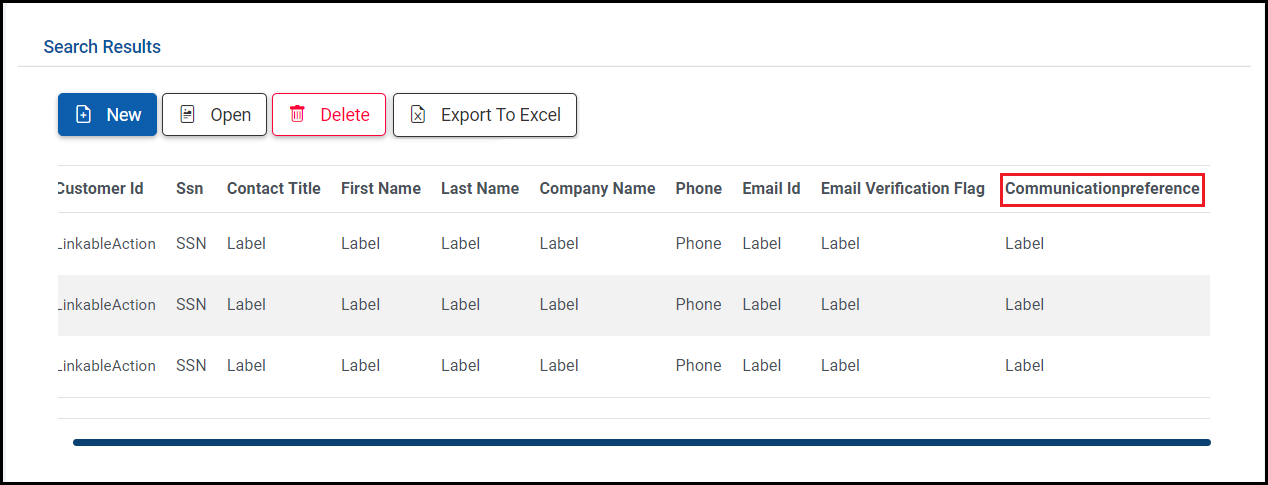Click the Export To Excel file icon

(419, 115)
